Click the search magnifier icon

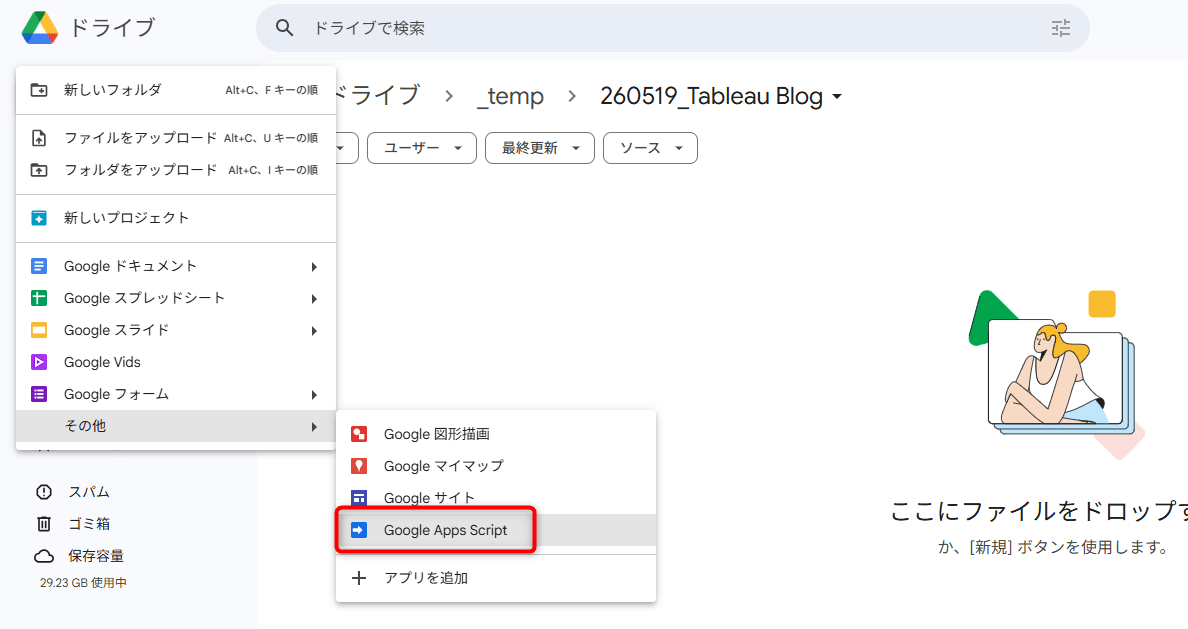point(284,28)
